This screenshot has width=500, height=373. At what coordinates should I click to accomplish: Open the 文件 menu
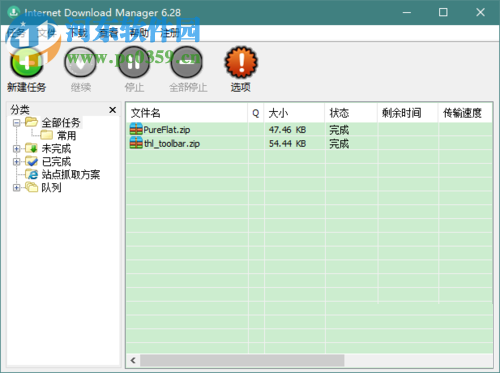tap(46, 33)
